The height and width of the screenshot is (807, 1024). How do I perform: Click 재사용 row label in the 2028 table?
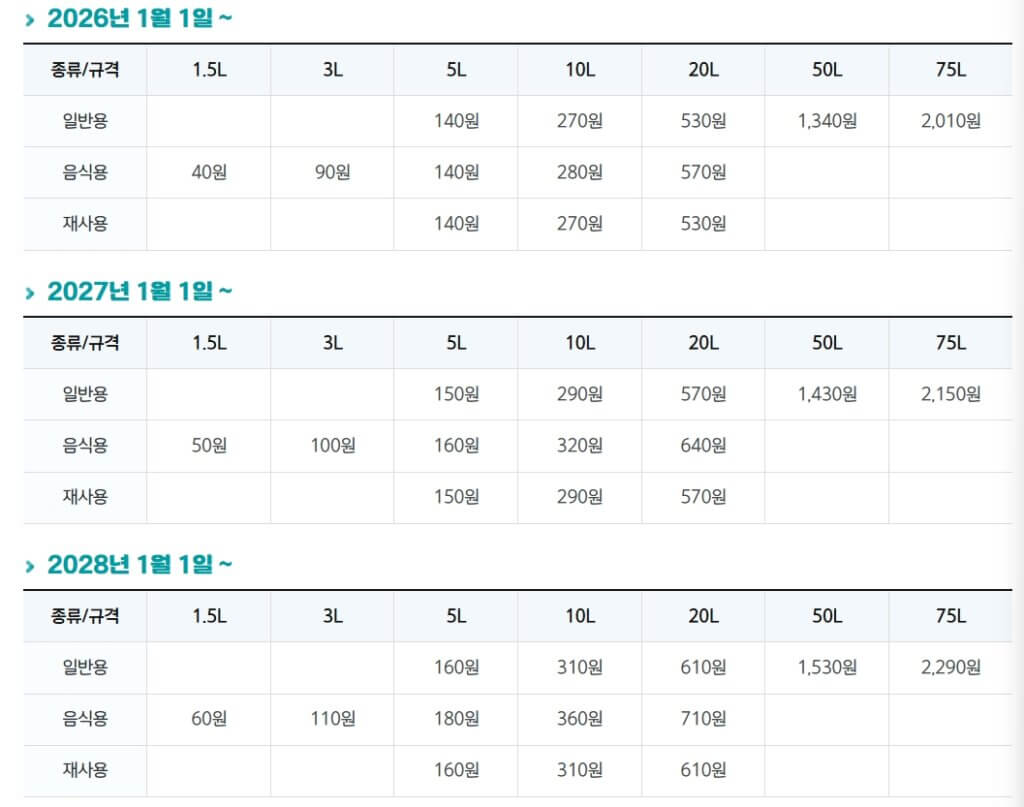85,770
